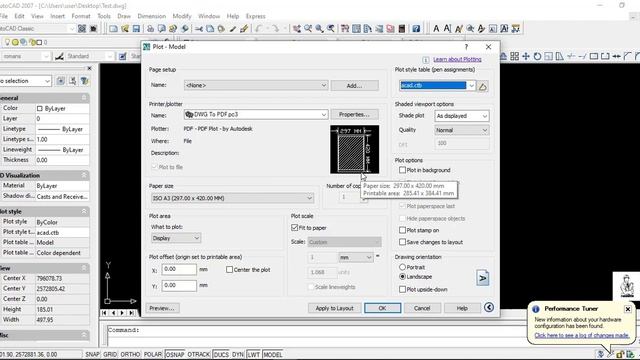Click the log of changes link in Performance Tuner
640x360 pixels.
(582, 336)
